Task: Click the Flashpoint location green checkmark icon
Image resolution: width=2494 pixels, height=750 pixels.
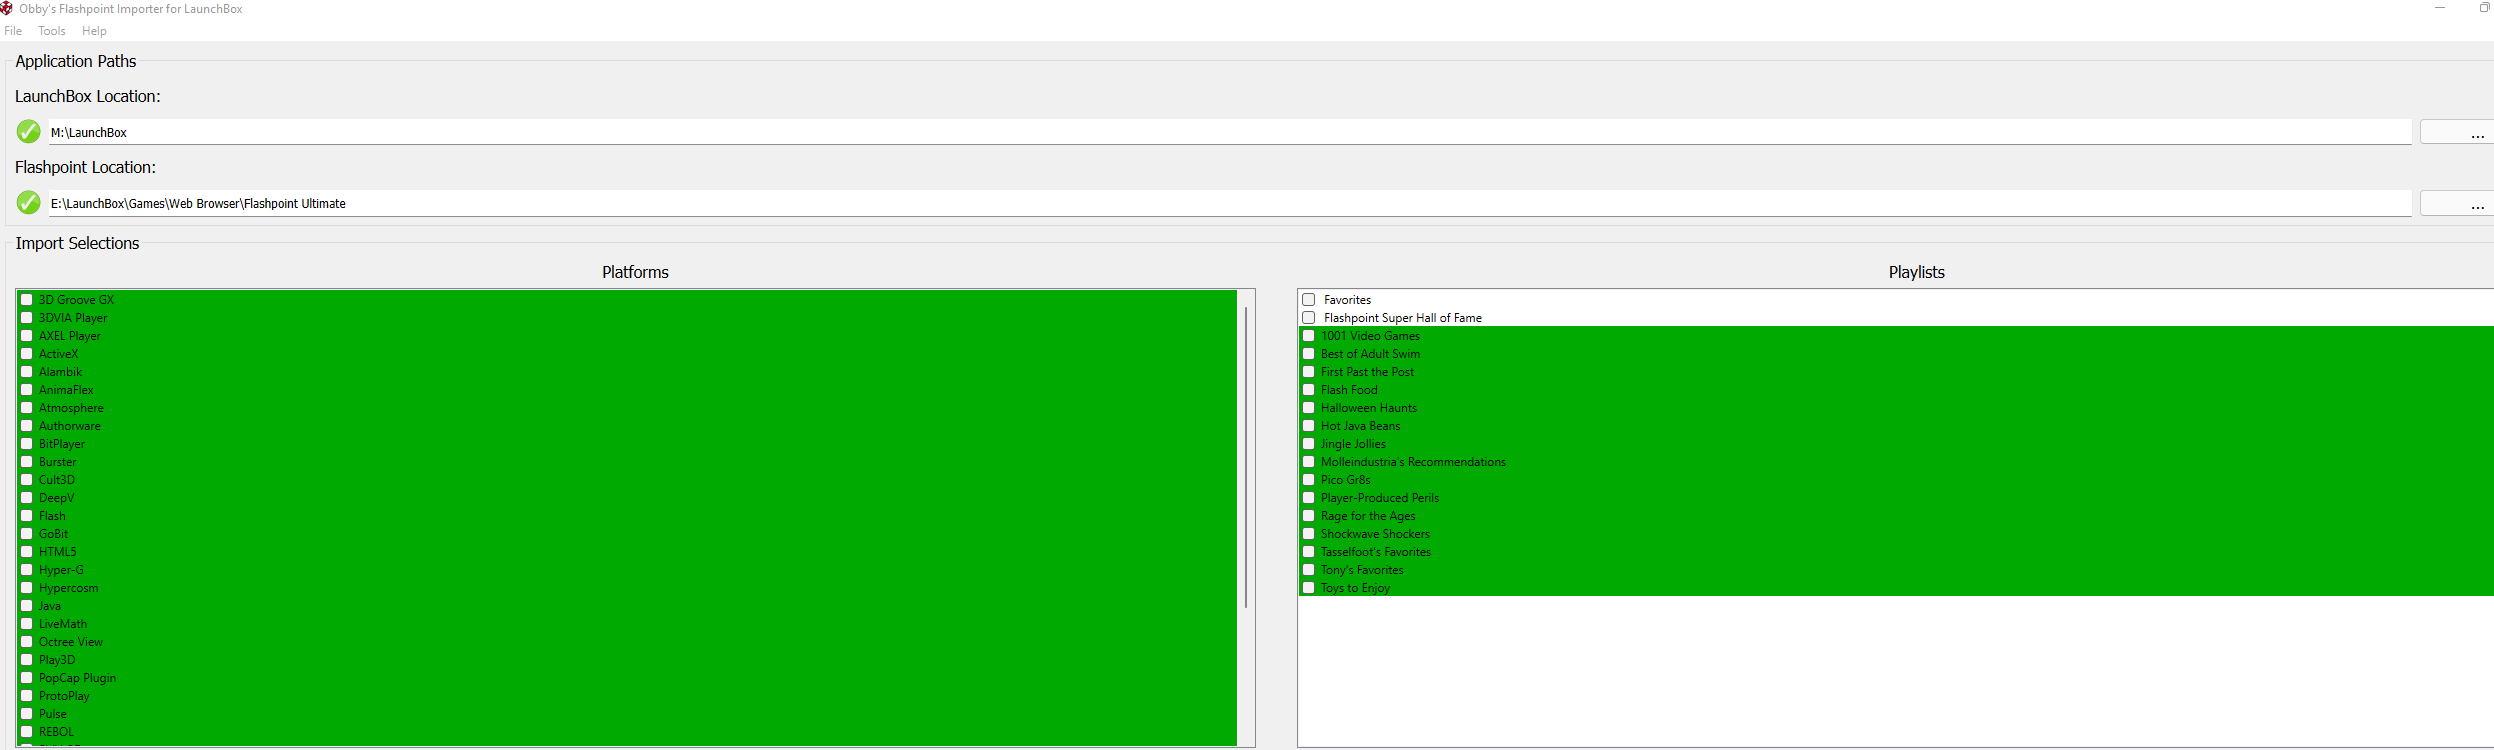Action: (x=29, y=202)
